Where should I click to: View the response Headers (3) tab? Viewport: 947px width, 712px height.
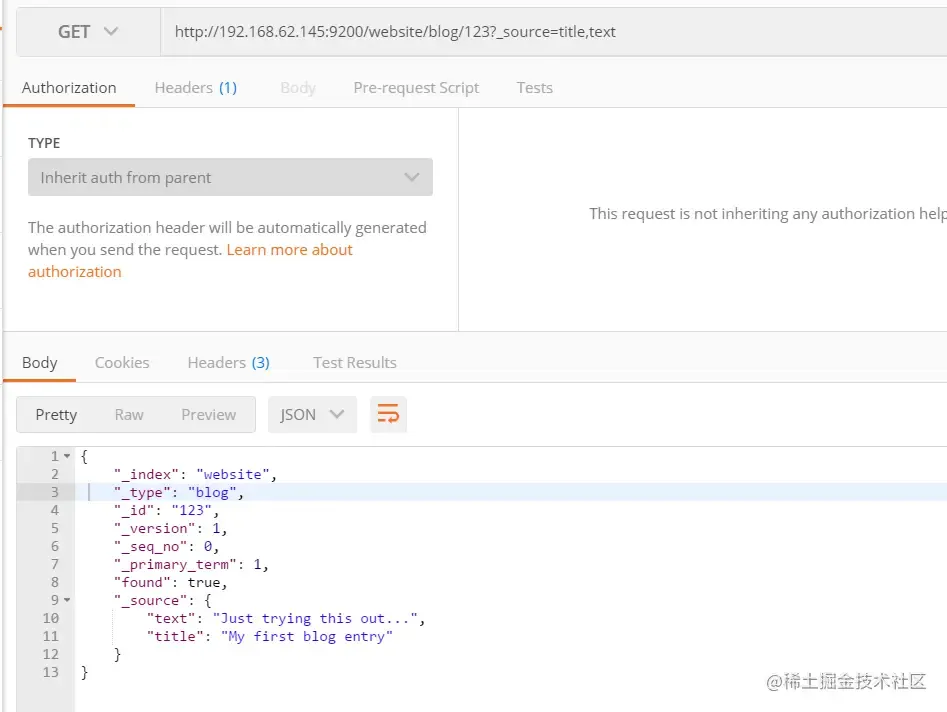pos(228,363)
